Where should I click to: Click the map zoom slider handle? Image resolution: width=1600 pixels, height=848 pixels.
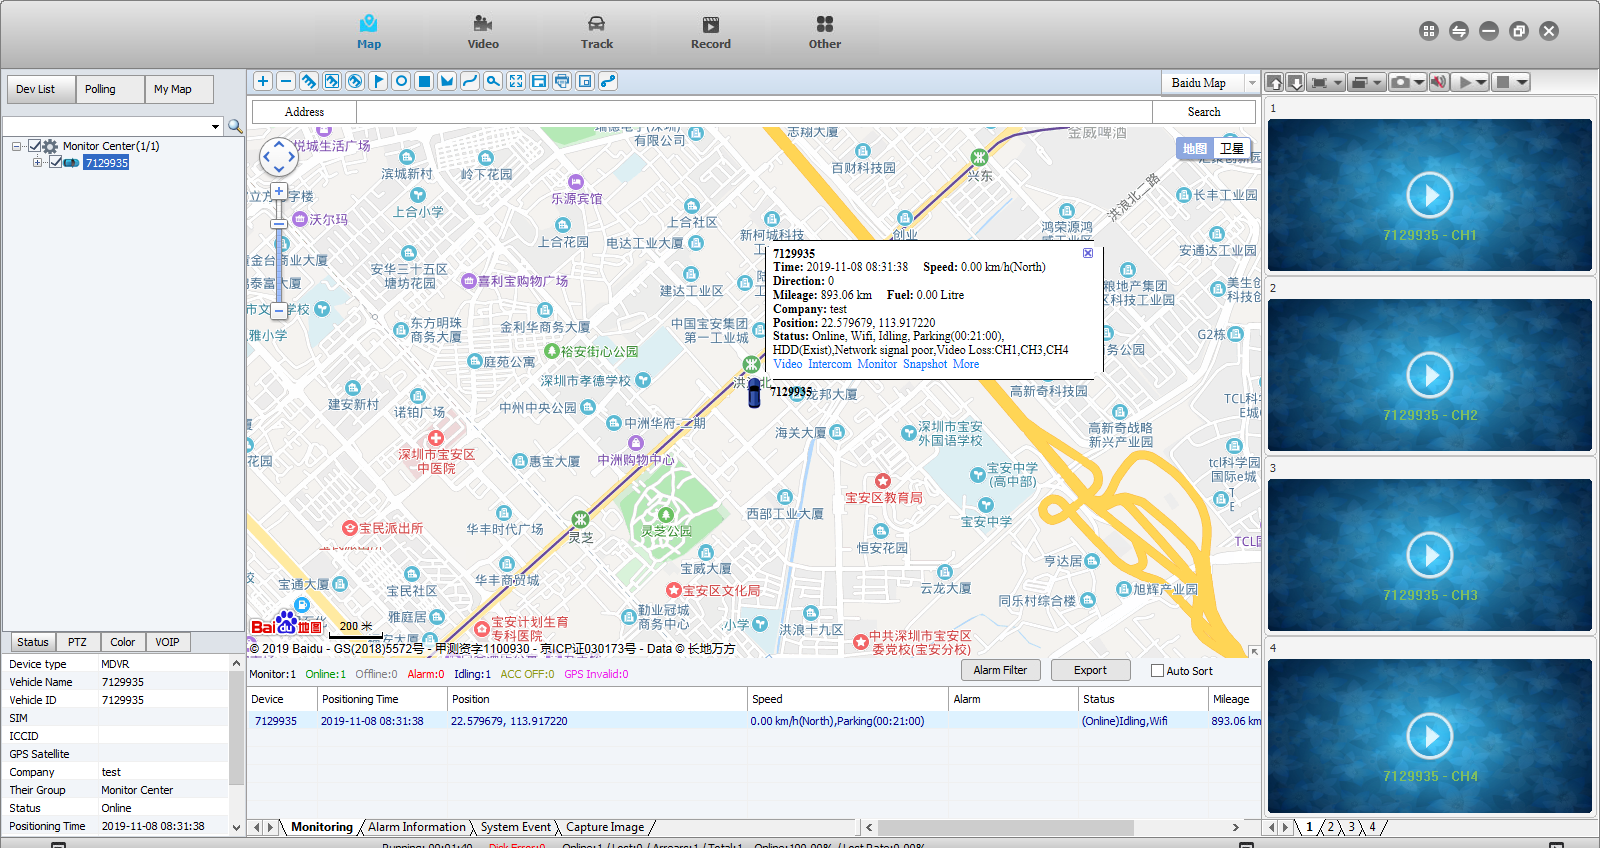click(x=279, y=223)
